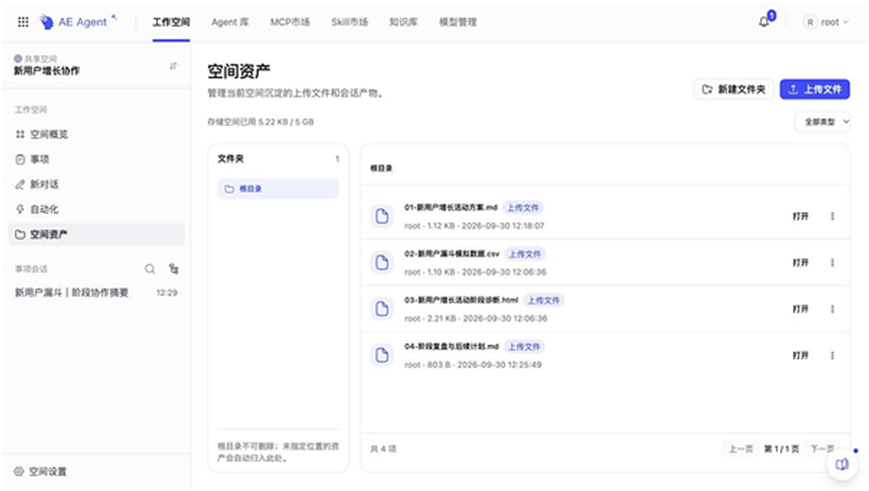
Task: Click the root user avatar
Action: pos(810,22)
